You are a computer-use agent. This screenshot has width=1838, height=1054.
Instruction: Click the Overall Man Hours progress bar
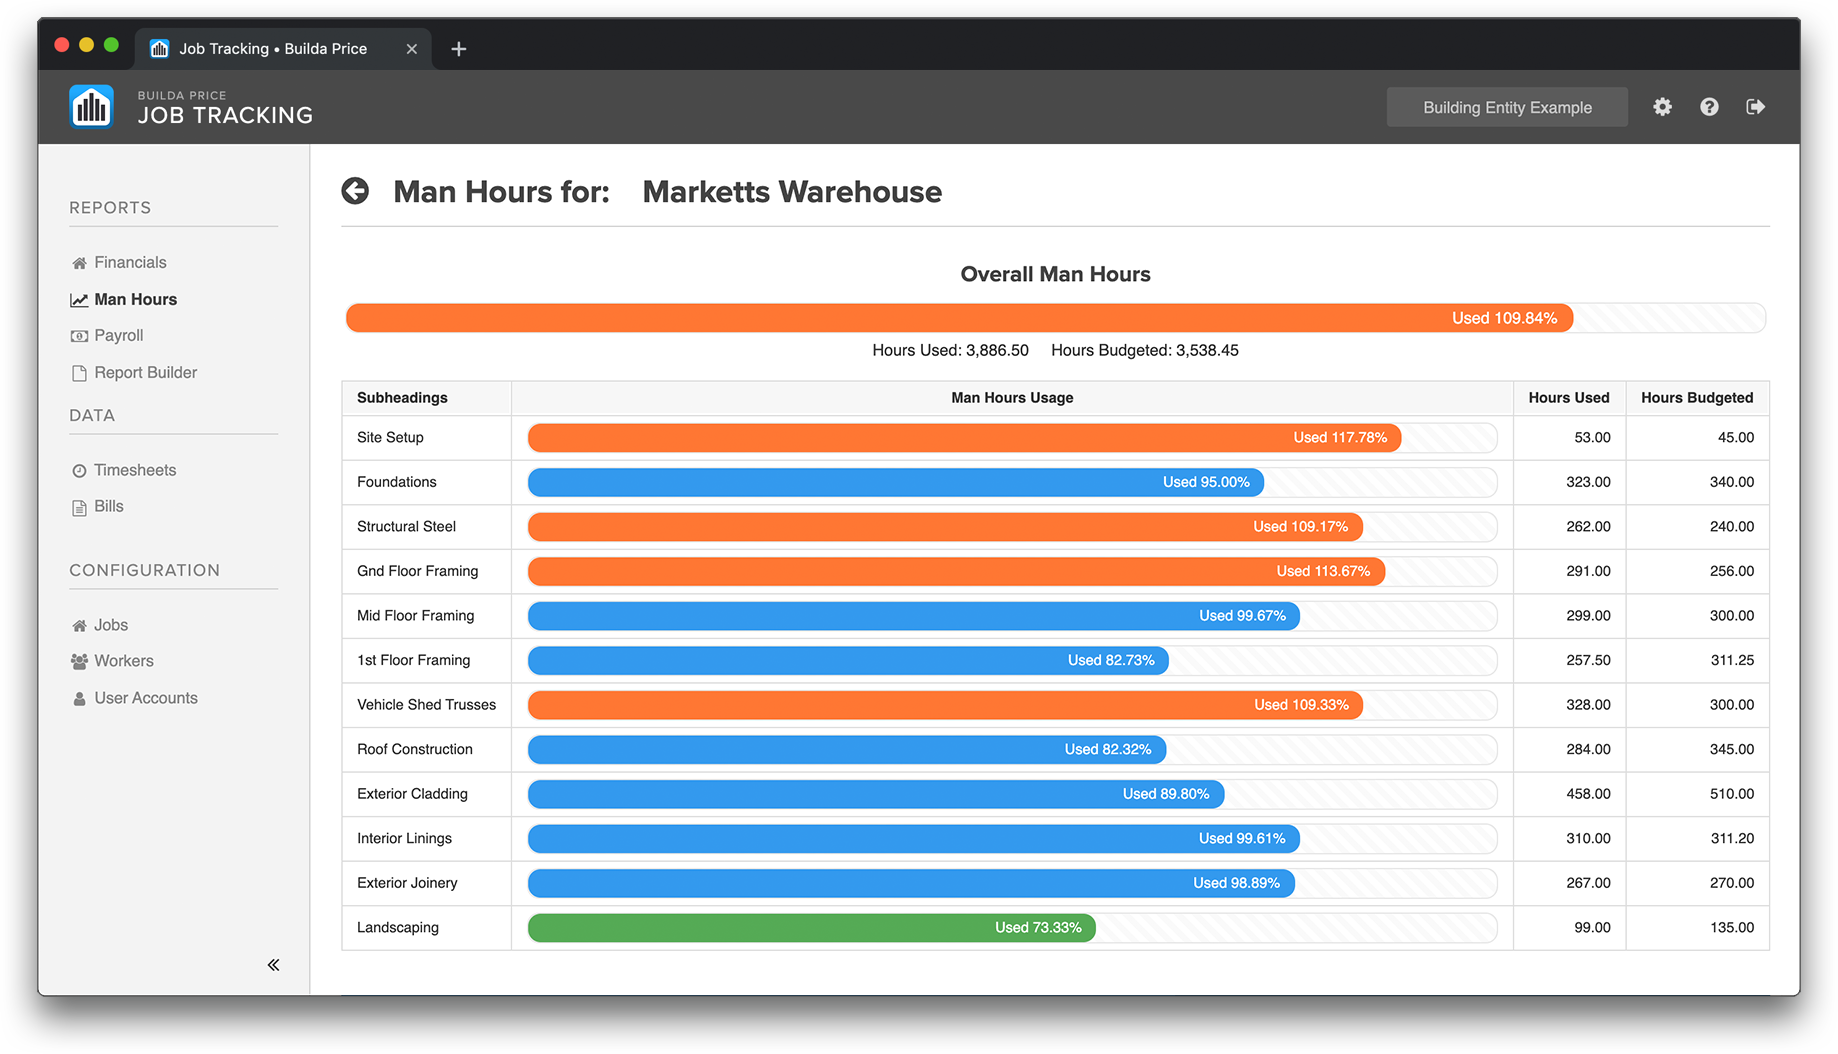(1055, 318)
